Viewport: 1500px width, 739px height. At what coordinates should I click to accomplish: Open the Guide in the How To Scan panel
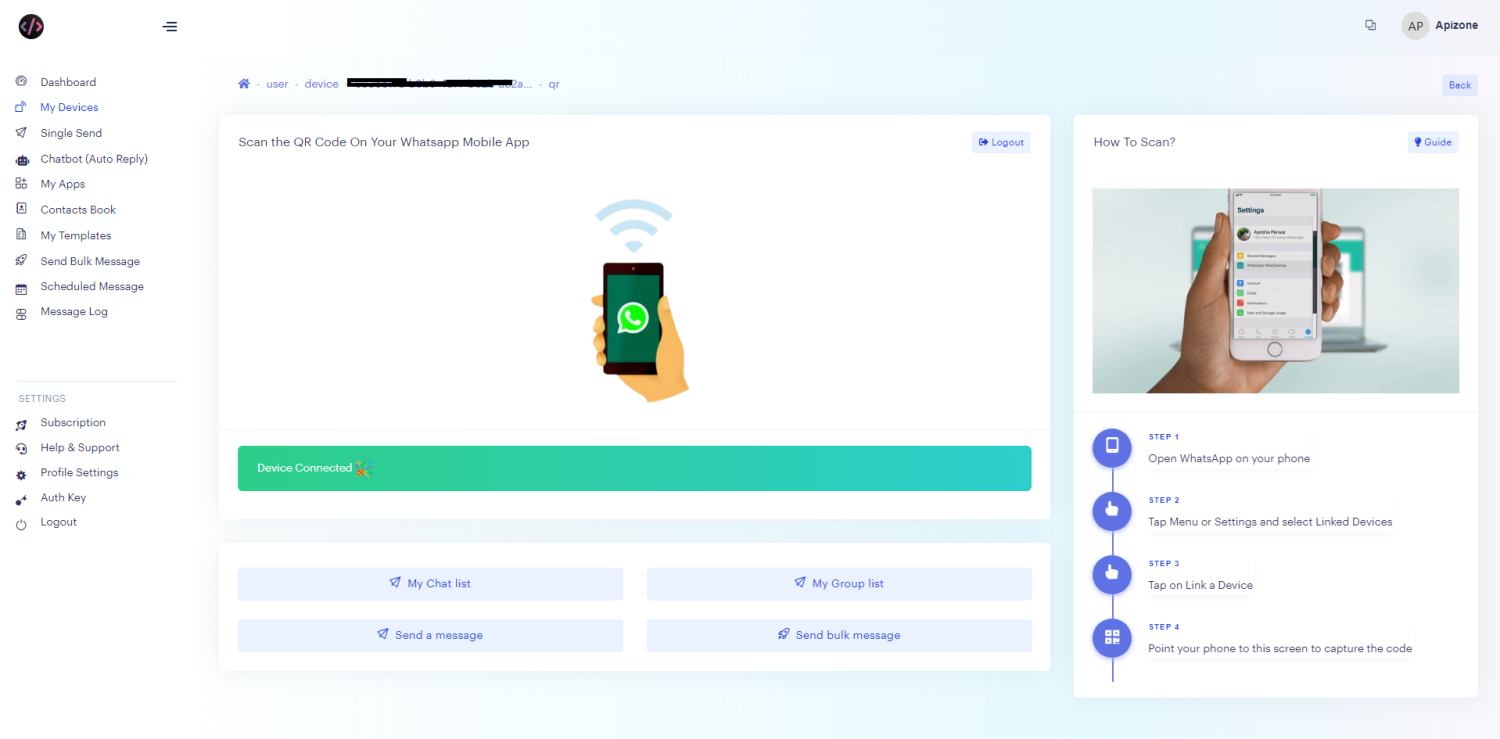coord(1432,142)
